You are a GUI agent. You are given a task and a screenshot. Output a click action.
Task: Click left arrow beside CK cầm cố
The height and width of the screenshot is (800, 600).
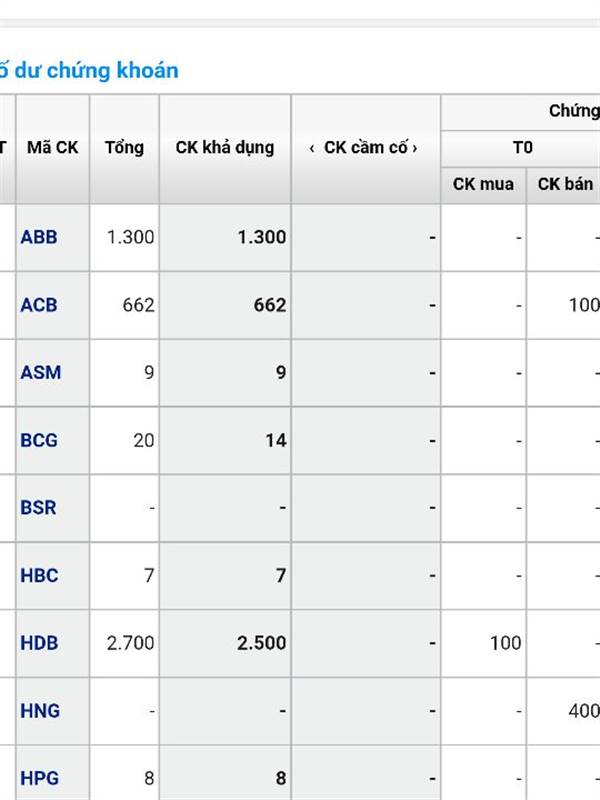click(312, 148)
